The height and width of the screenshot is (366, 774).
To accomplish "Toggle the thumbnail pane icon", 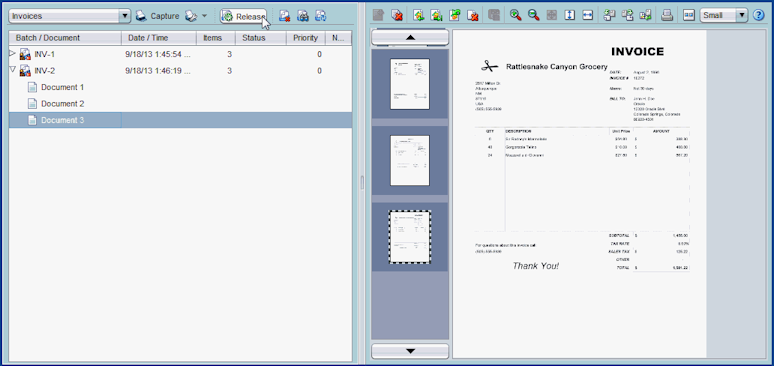I will [689, 15].
